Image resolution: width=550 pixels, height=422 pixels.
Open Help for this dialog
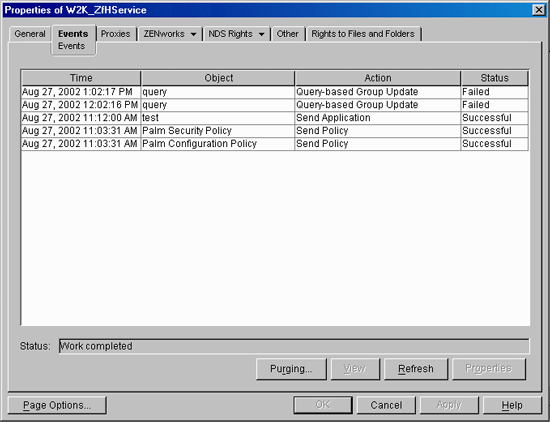(x=512, y=406)
